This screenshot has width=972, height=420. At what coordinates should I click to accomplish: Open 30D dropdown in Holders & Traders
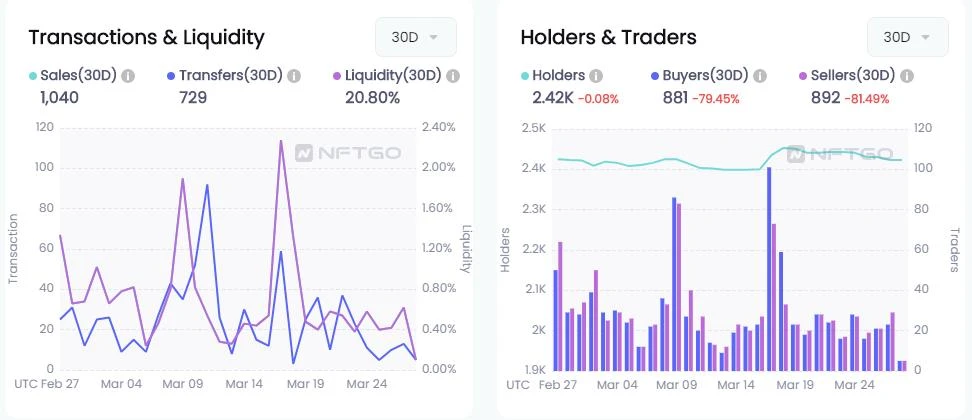click(x=908, y=37)
